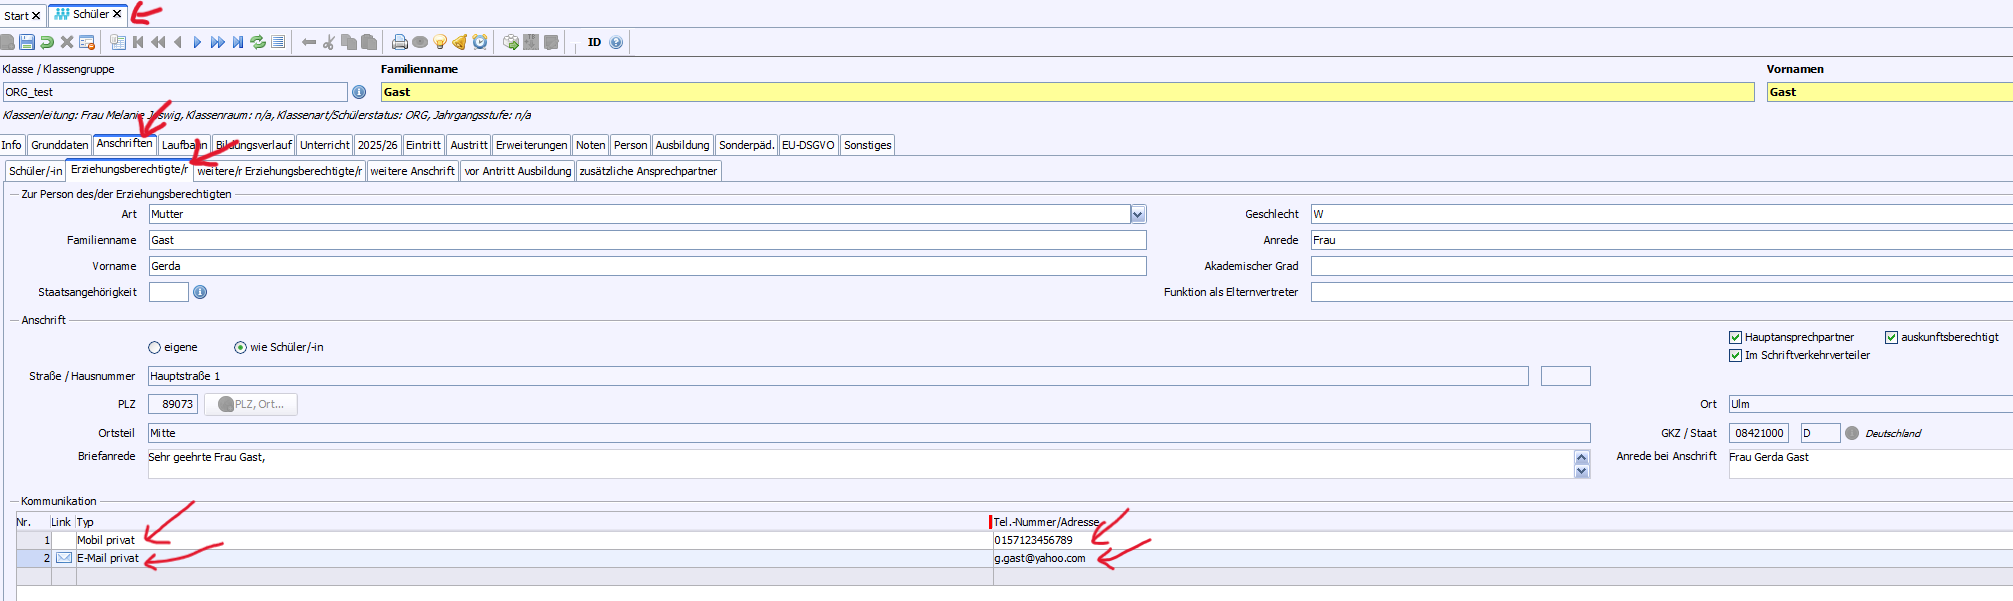The image size is (2013, 601).
Task: Click the bricks export icon
Action: click(x=511, y=42)
